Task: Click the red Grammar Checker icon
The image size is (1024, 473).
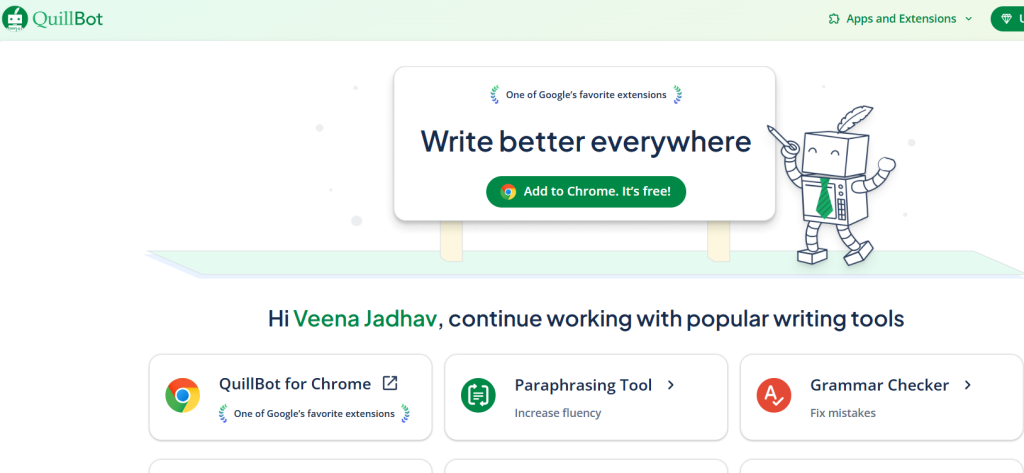Action: pos(774,395)
